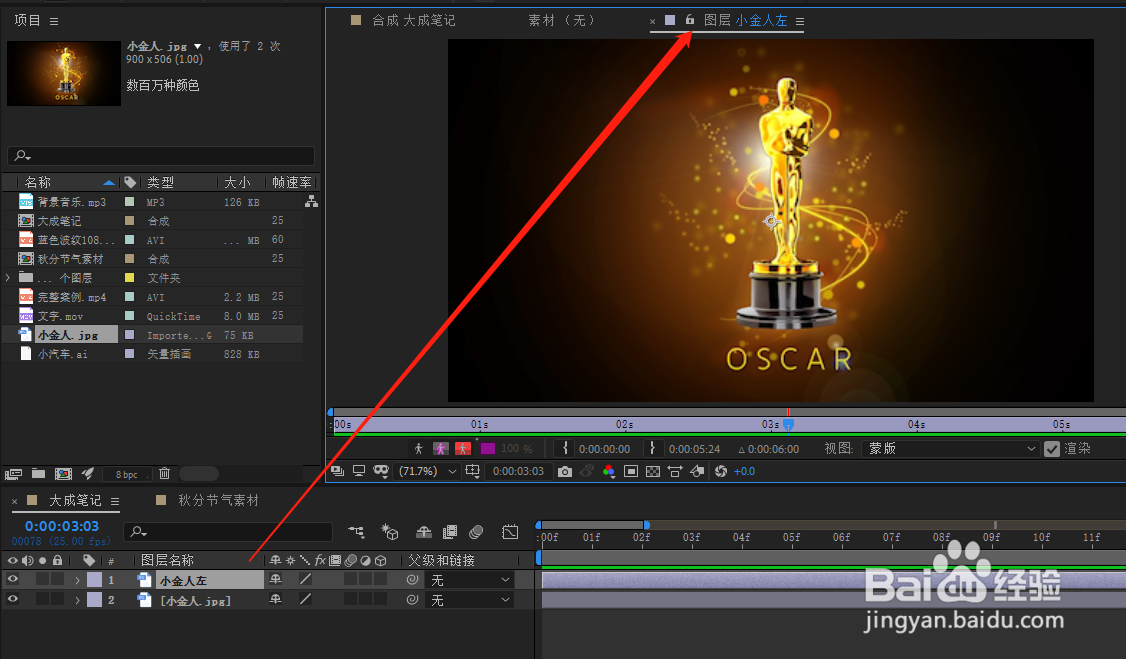
Task: Switch to the 秋分节气素材 timeline tab
Action: tap(218, 500)
